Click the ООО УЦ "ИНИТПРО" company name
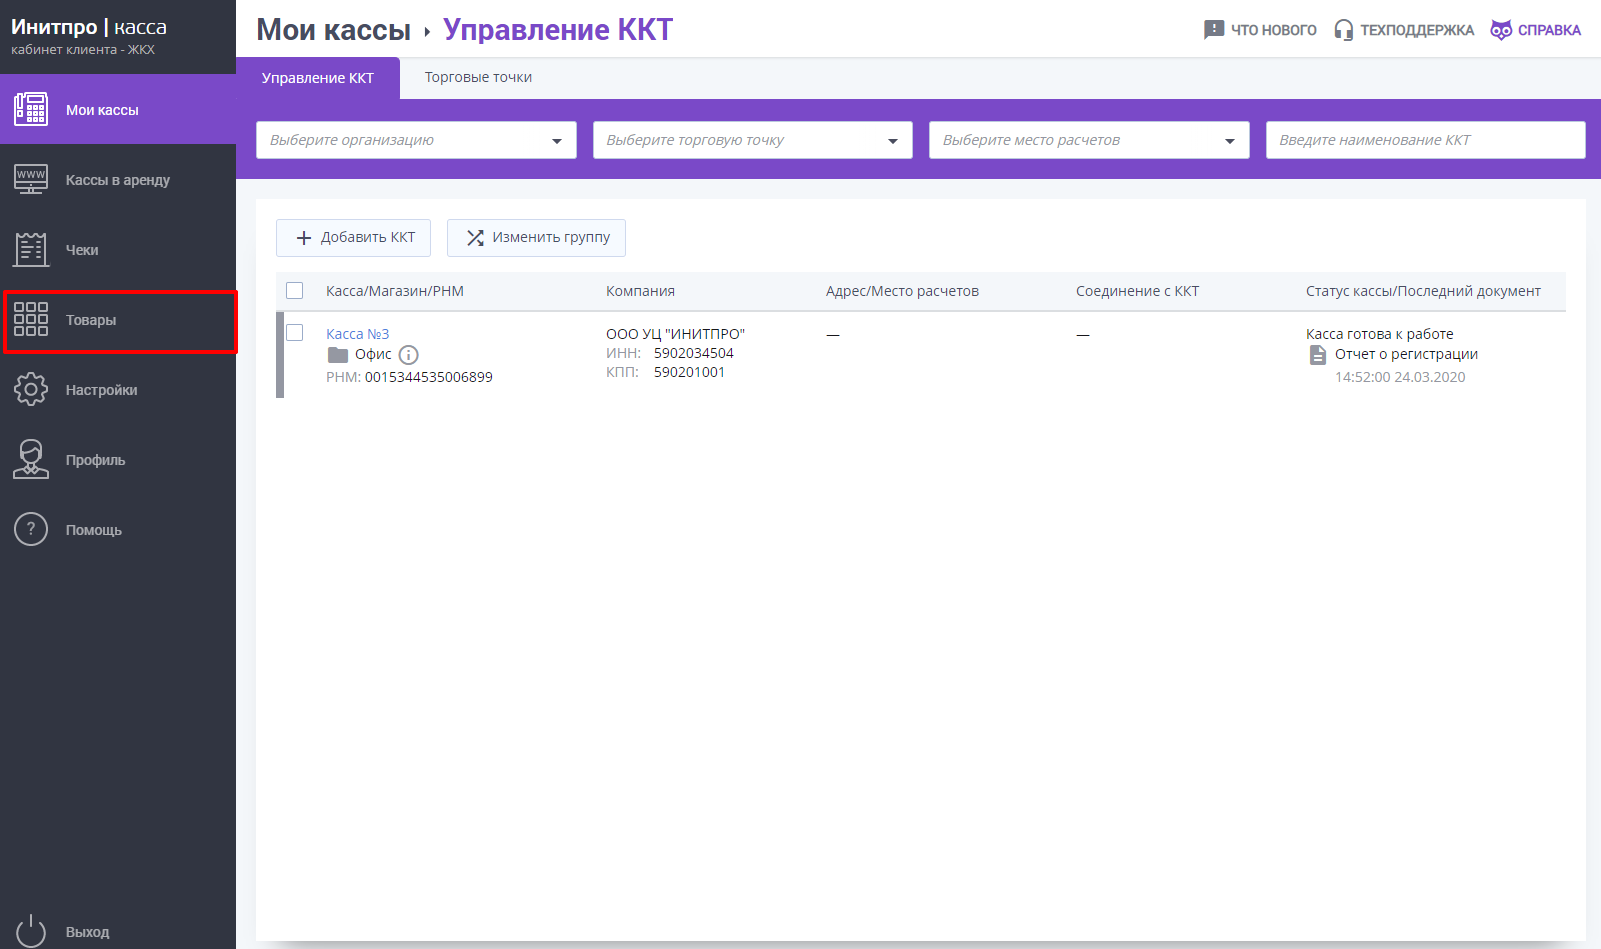The width and height of the screenshot is (1601, 949). 675,334
